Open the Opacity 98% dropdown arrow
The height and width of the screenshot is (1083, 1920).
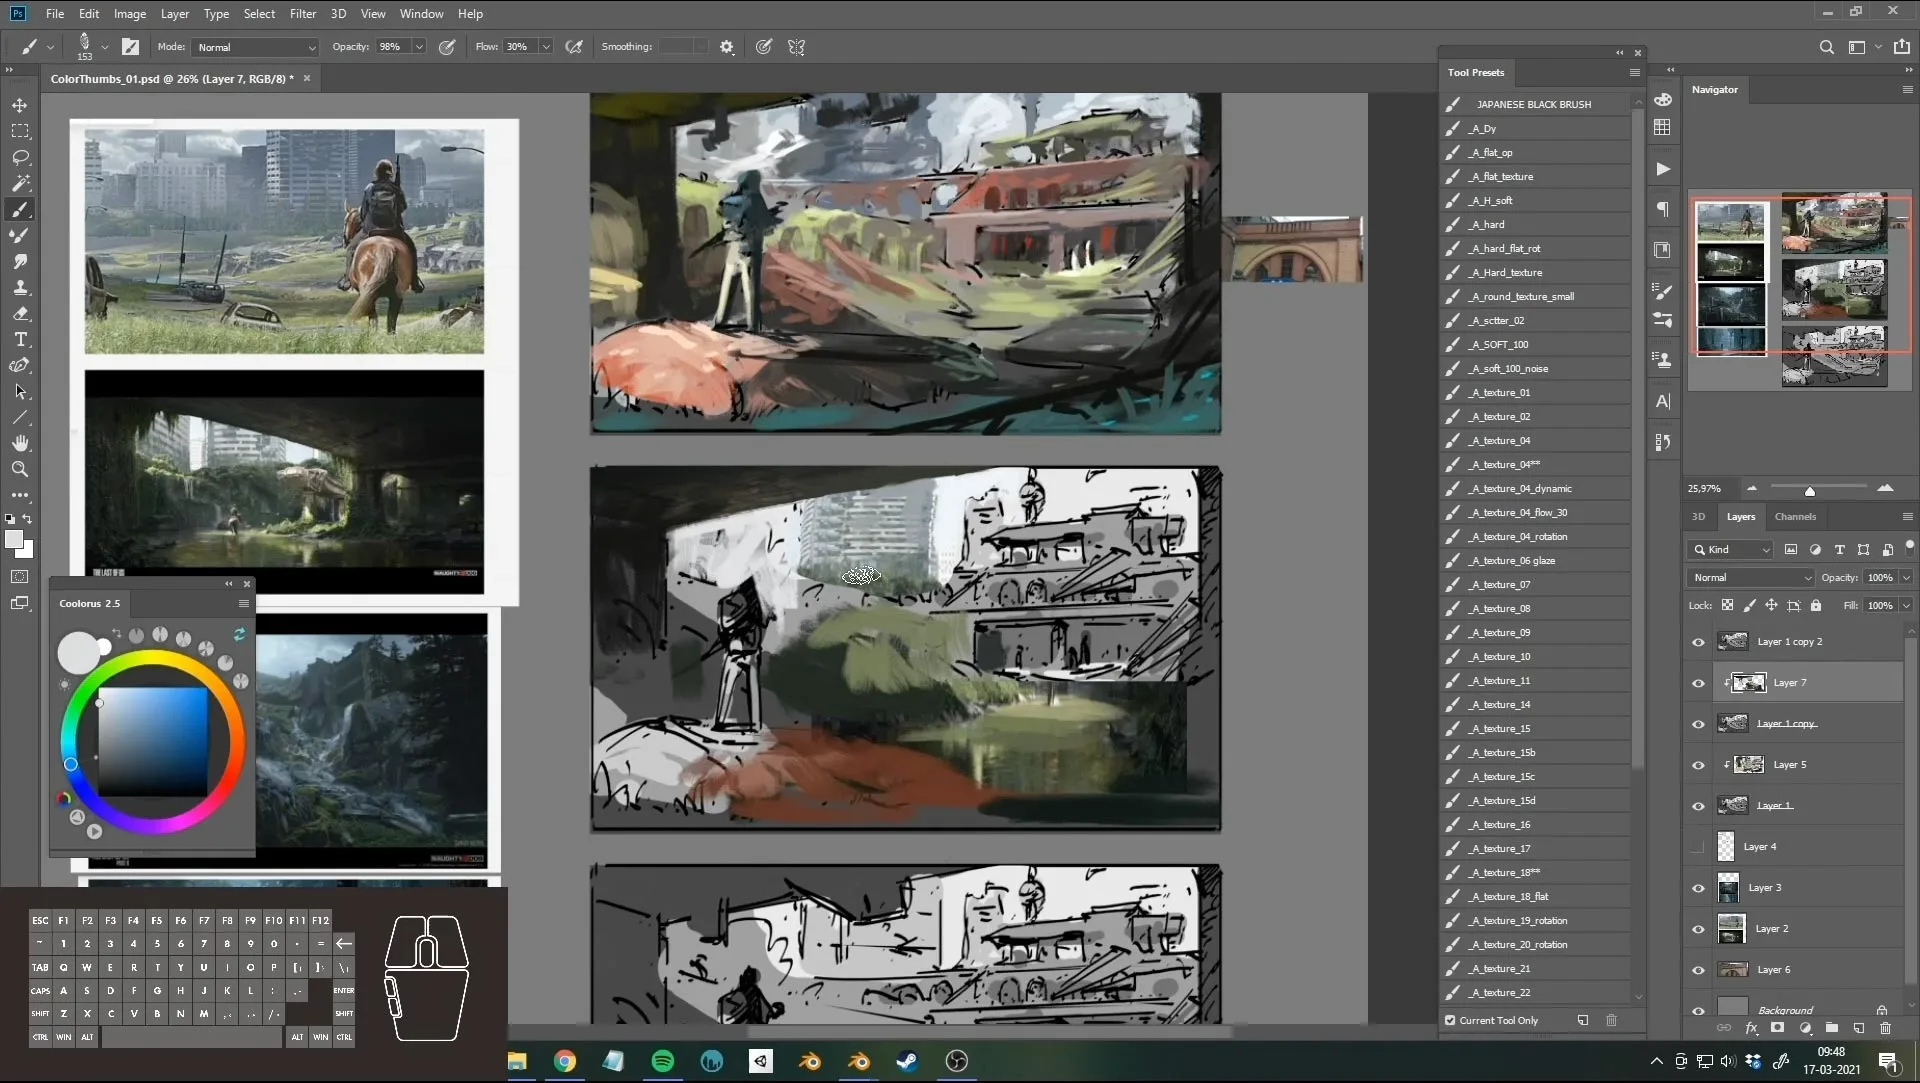tap(419, 47)
